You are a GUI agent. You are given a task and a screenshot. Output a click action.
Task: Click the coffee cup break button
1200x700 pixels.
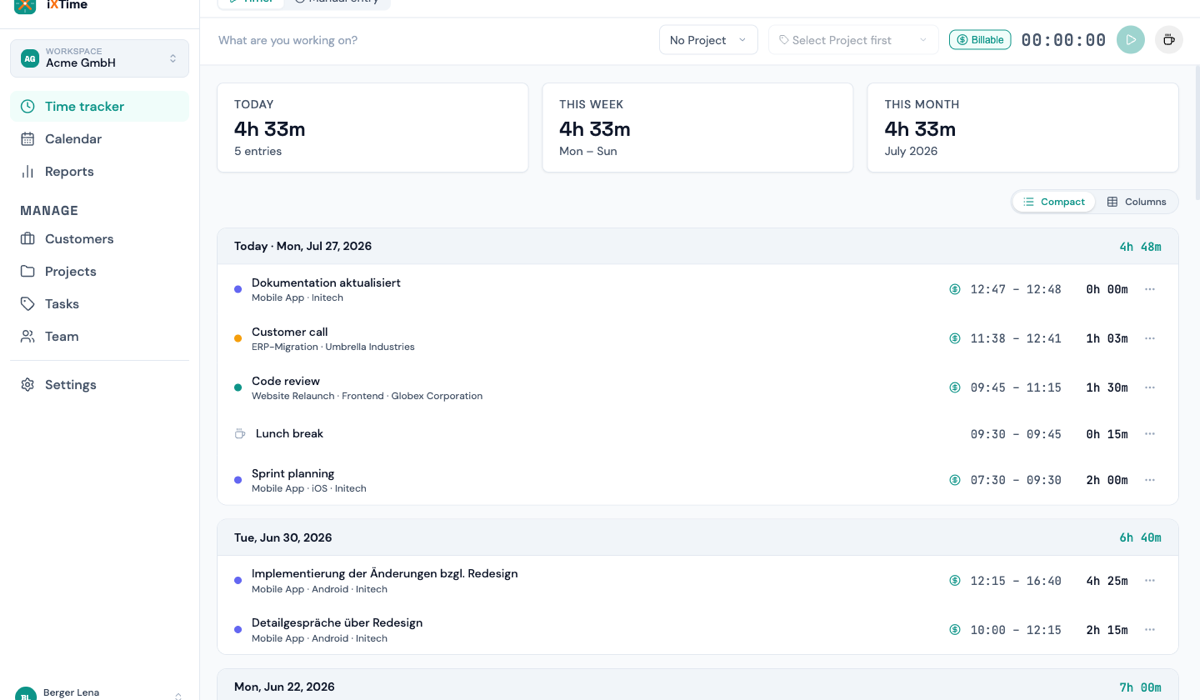[x=1169, y=40]
